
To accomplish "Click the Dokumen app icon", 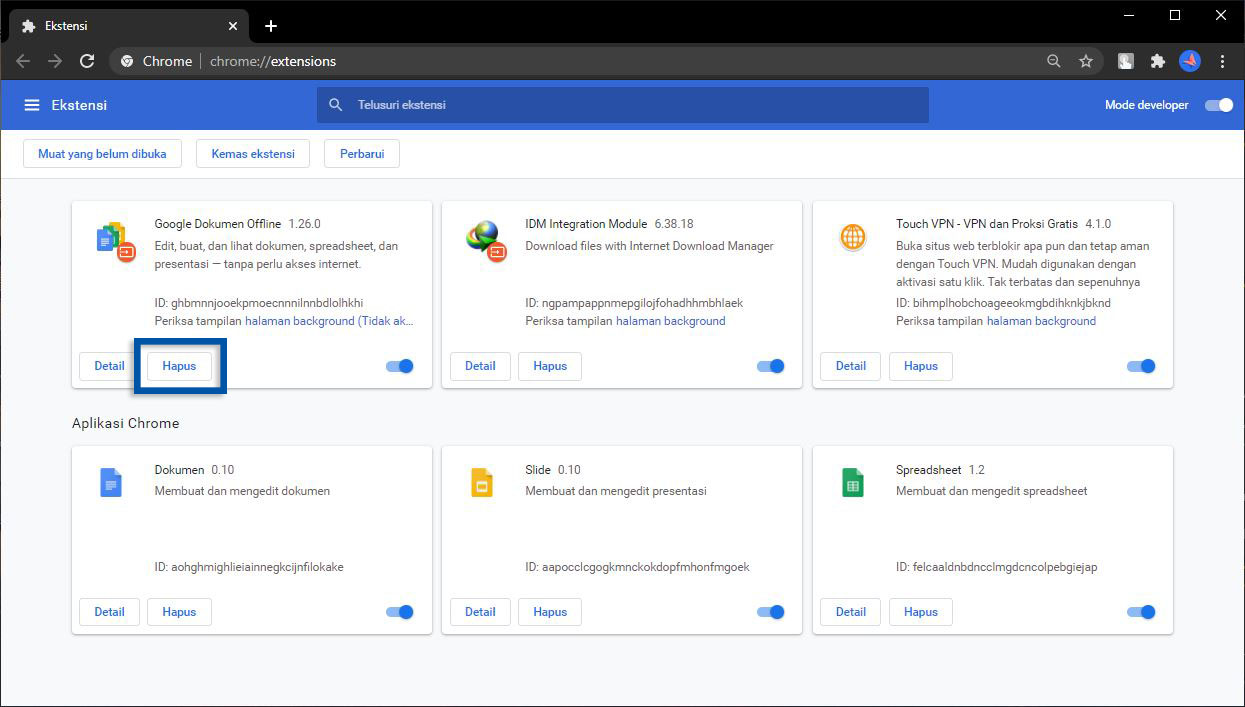I will pos(110,482).
